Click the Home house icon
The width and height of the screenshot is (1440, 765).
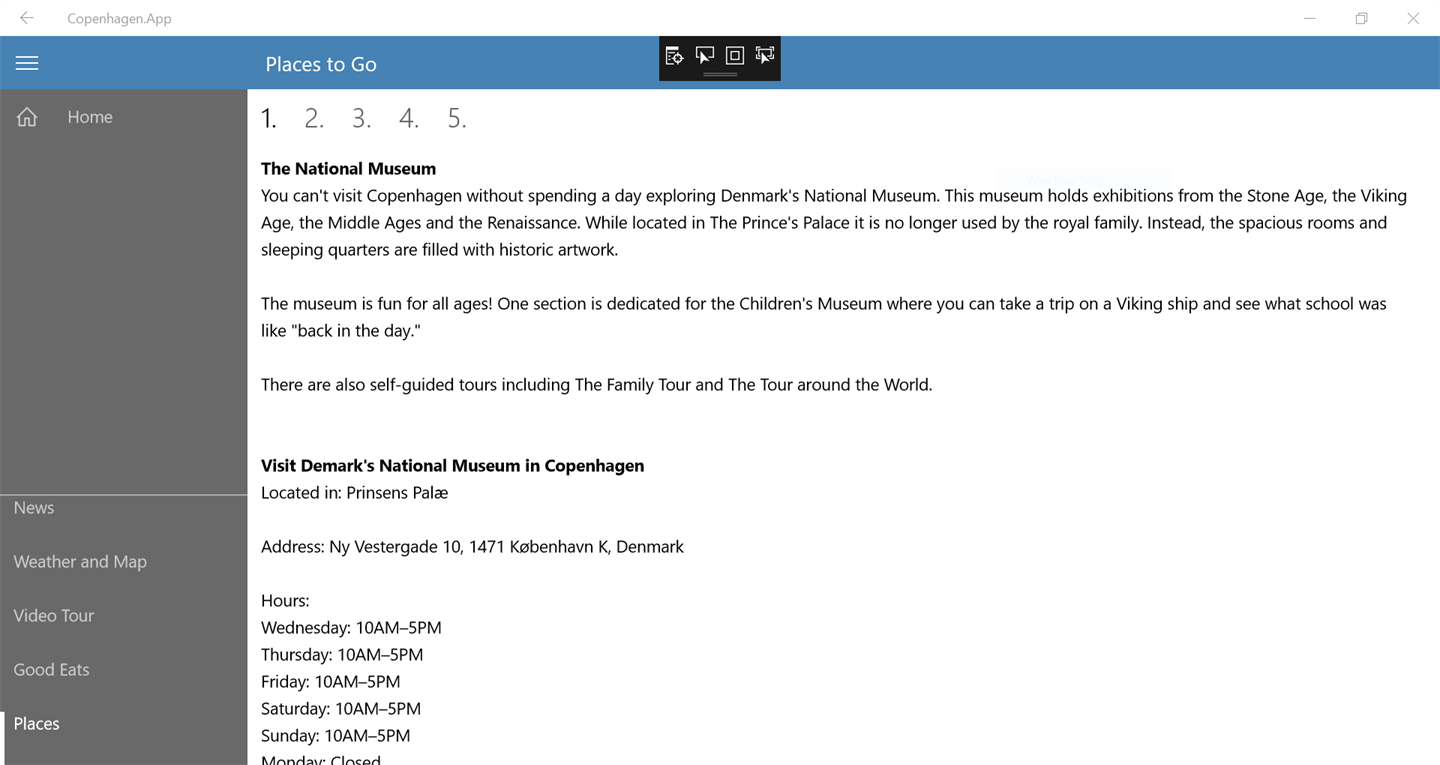click(27, 117)
